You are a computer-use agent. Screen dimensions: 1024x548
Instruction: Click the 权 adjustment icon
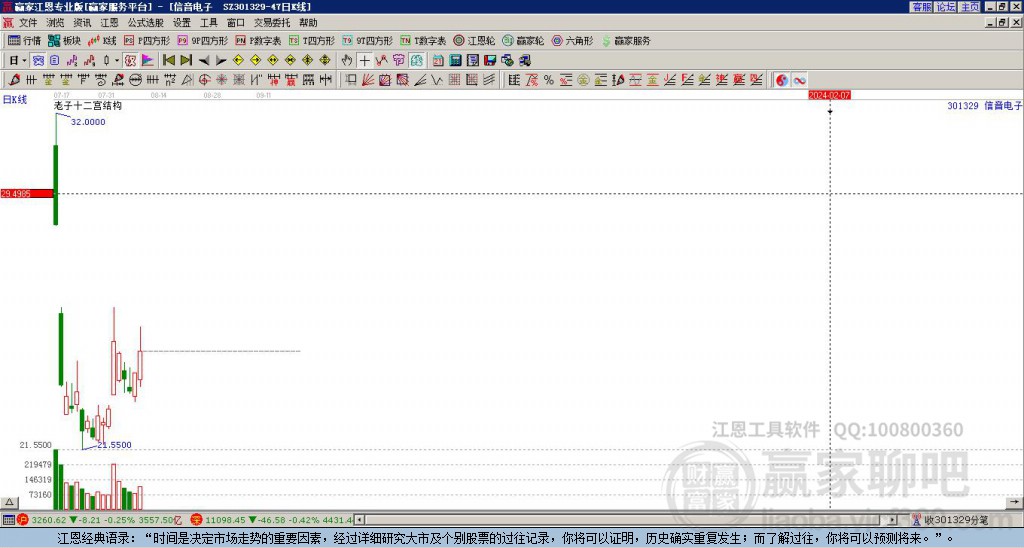(130, 61)
